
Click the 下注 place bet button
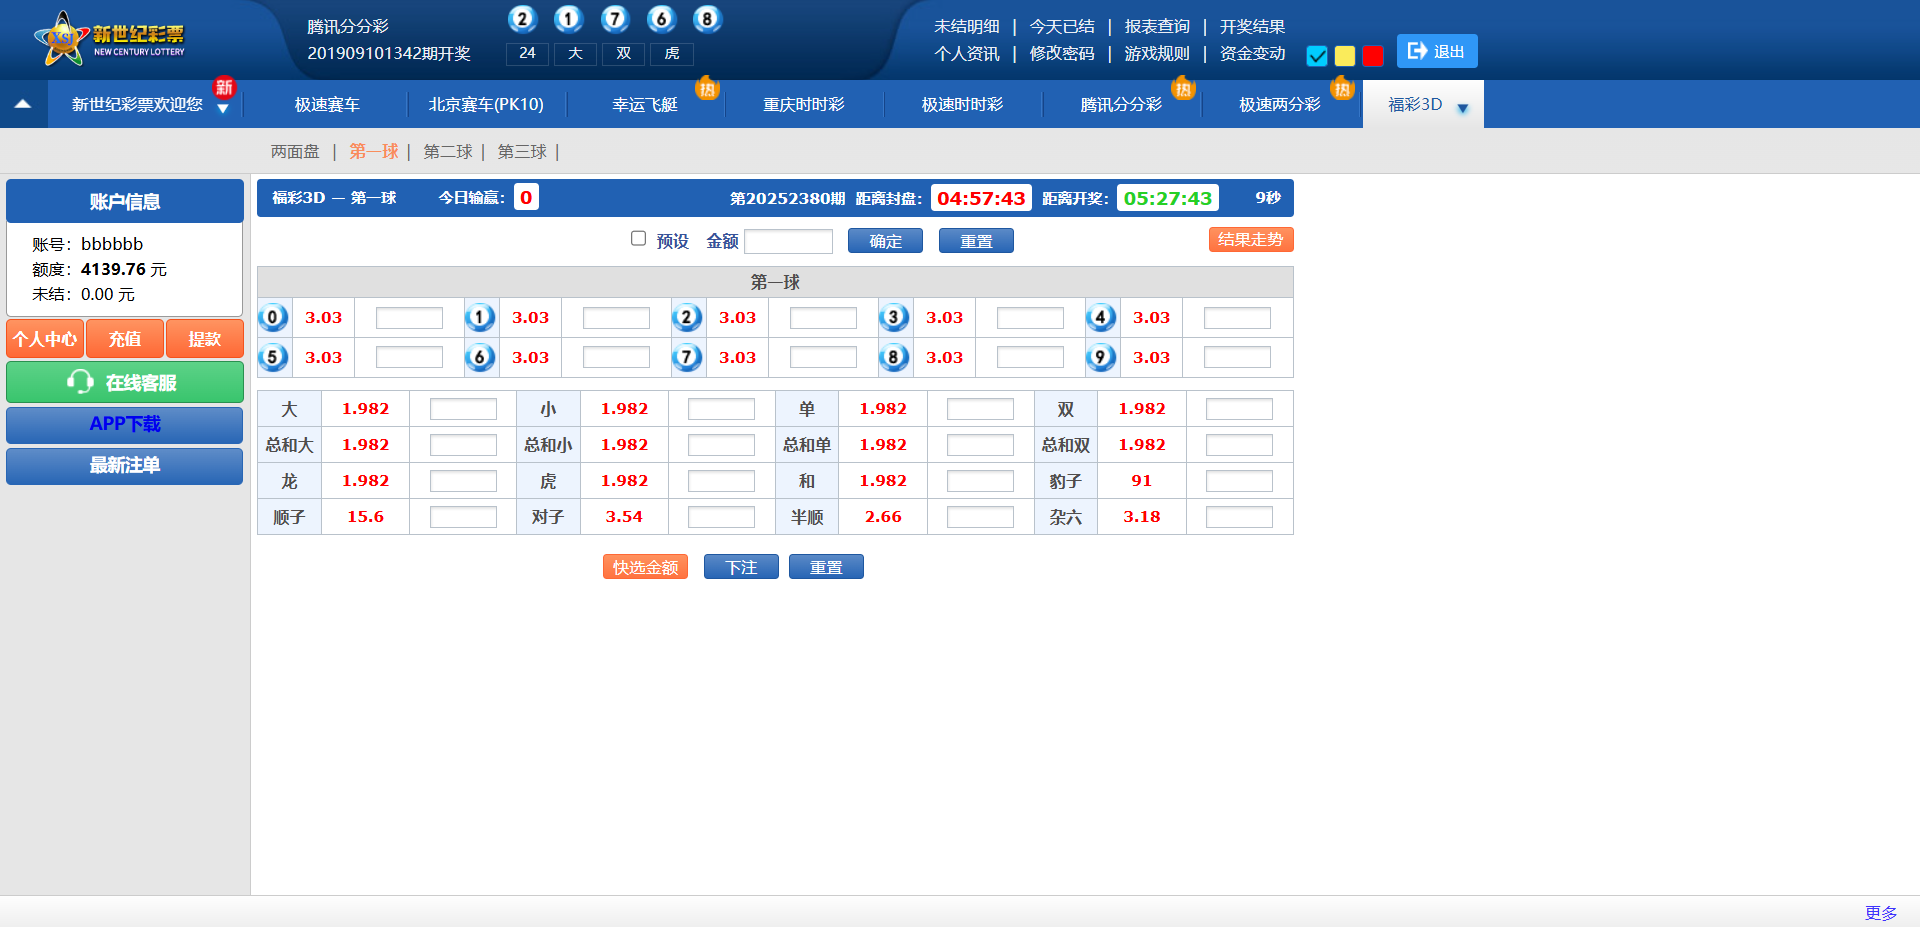[741, 568]
